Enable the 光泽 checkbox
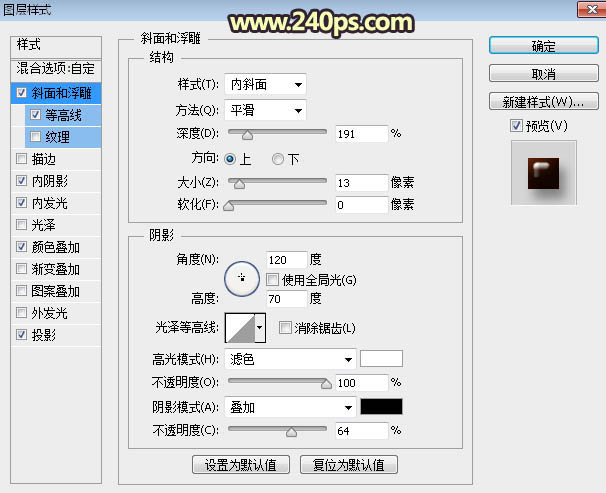Viewport: 606px width, 493px height. [22, 225]
